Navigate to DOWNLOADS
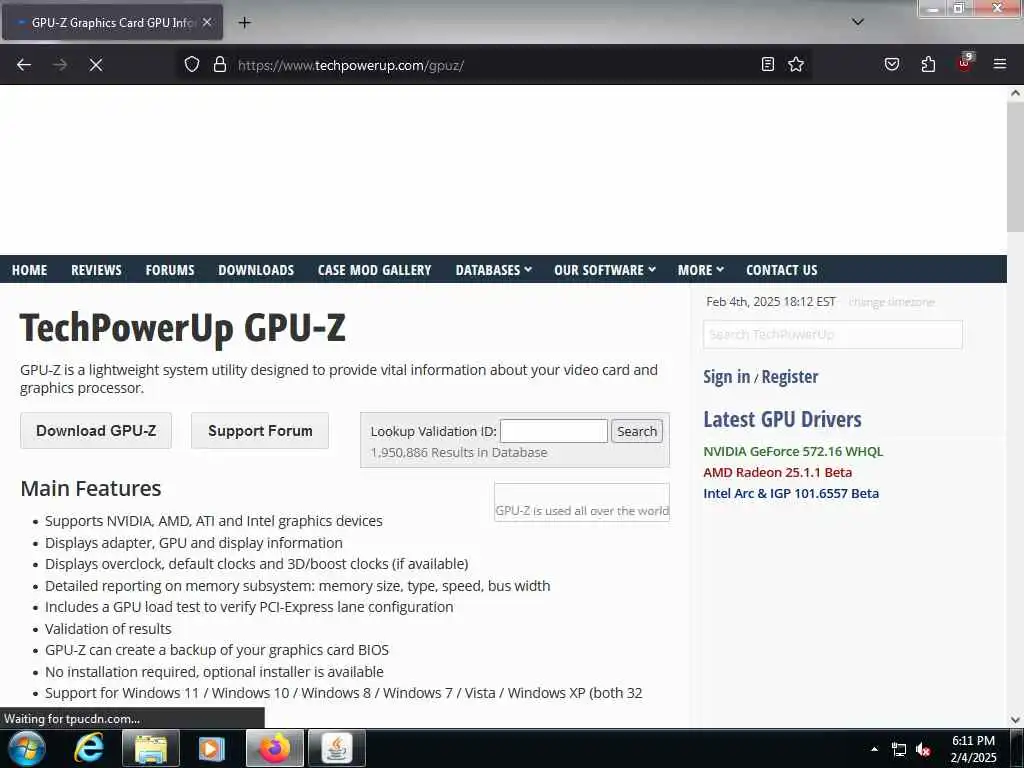Screen dimensions: 1024x768 pos(256,270)
